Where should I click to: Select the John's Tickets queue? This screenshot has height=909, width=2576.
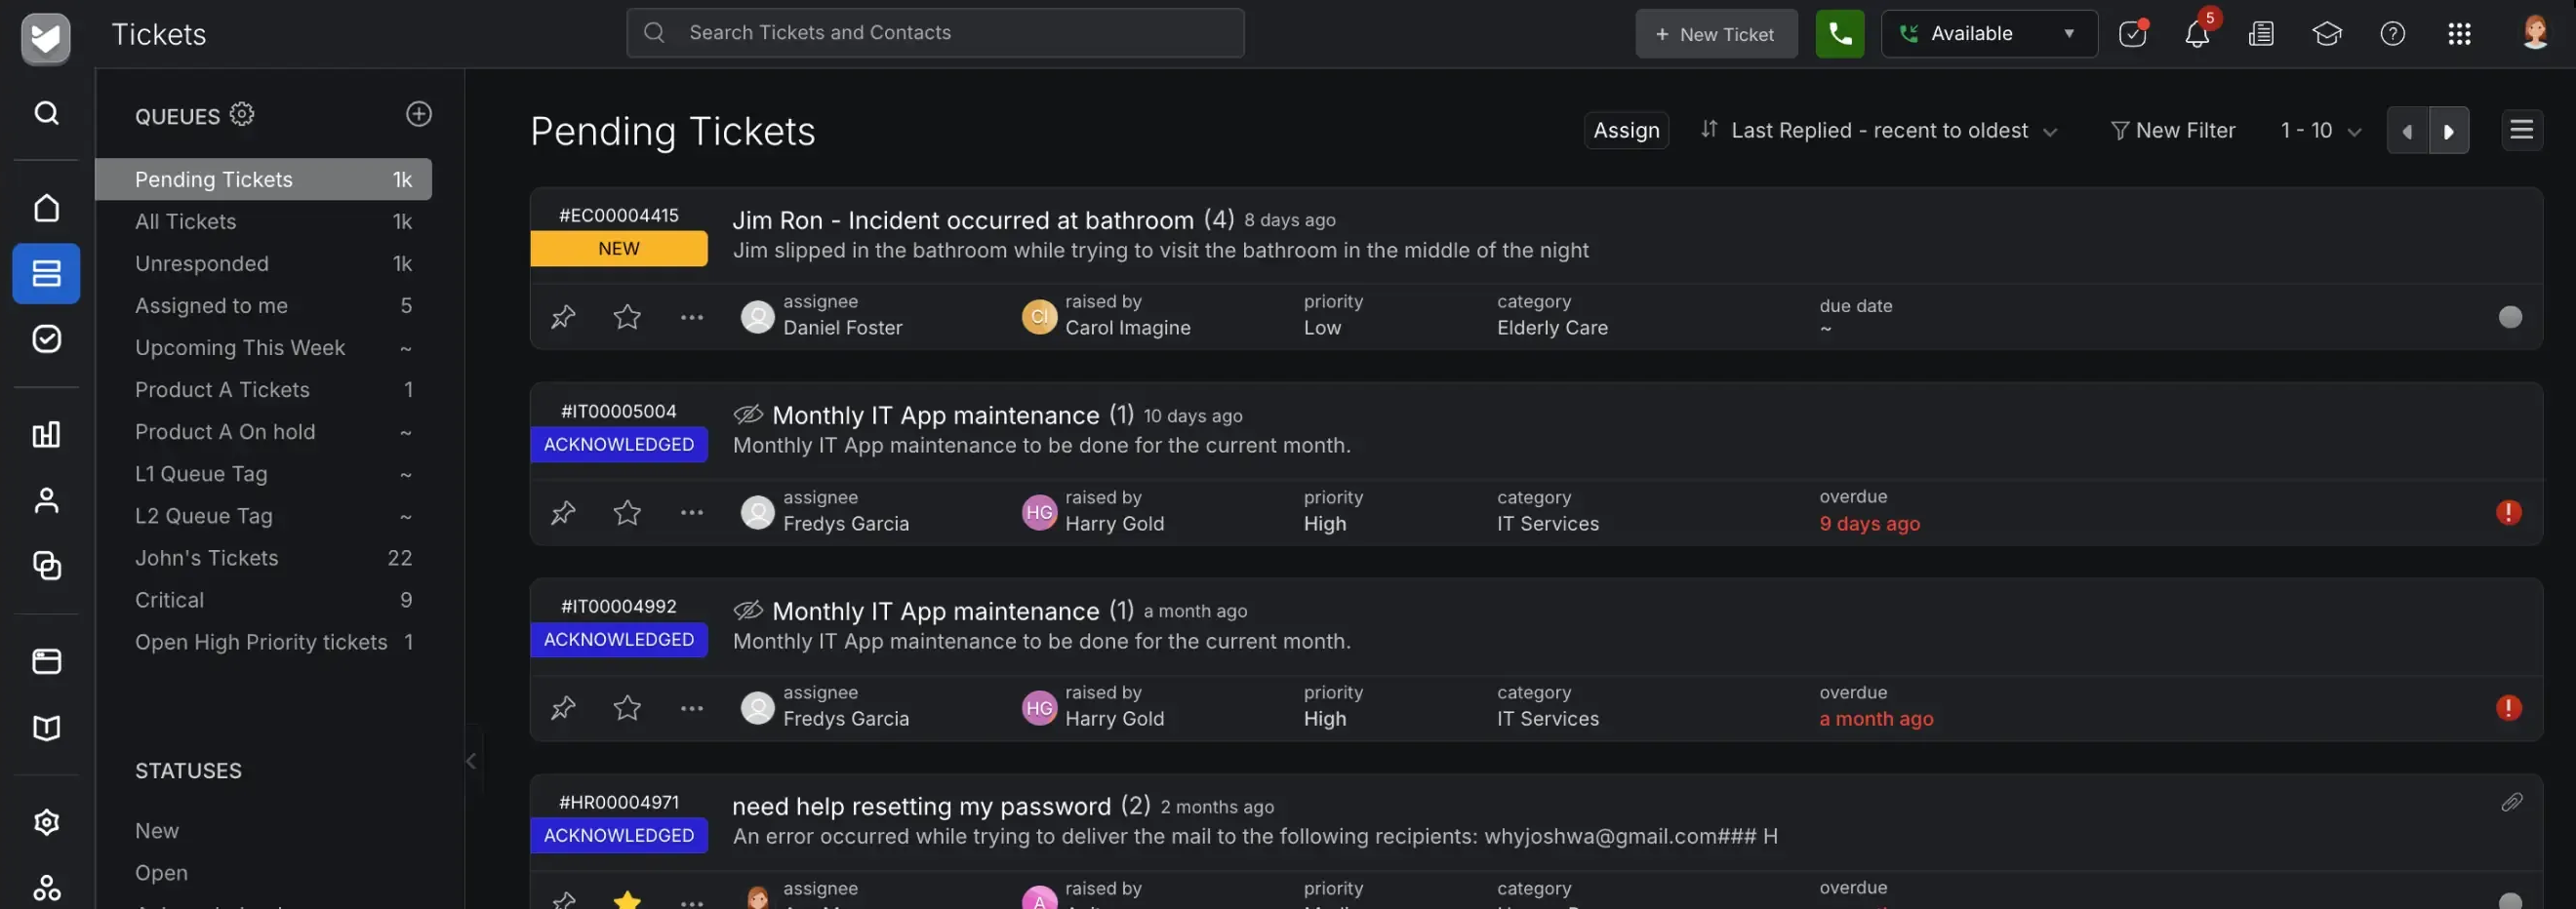point(264,558)
